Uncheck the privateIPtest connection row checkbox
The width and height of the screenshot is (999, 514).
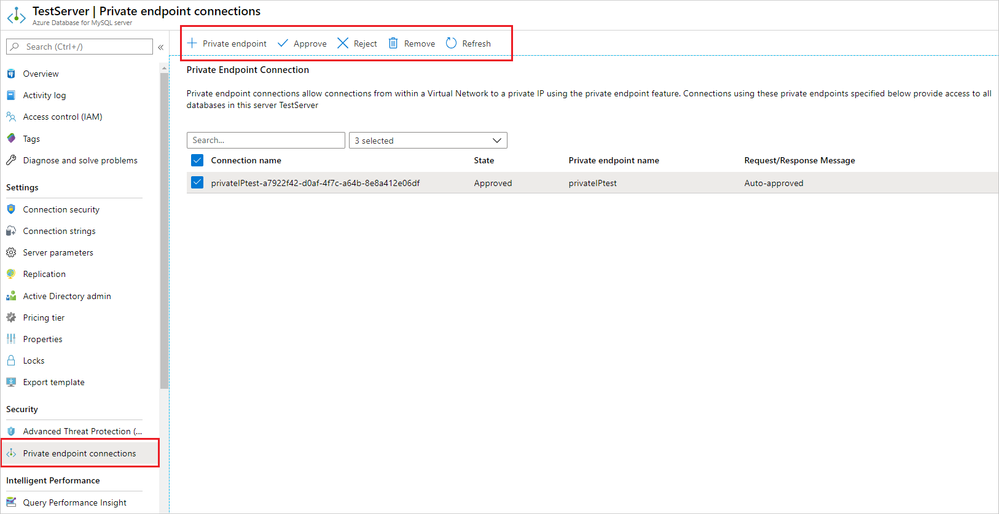point(197,183)
